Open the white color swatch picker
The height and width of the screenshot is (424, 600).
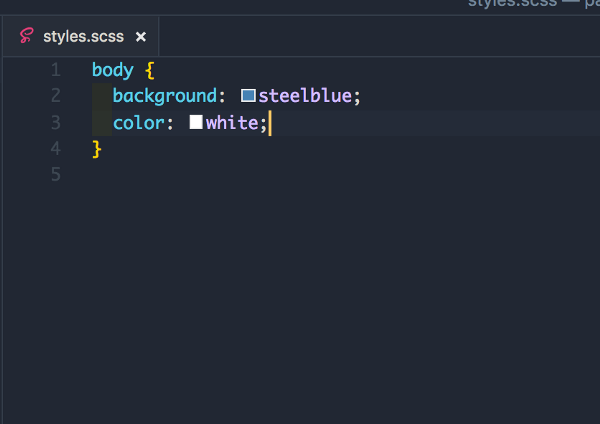[x=196, y=123]
